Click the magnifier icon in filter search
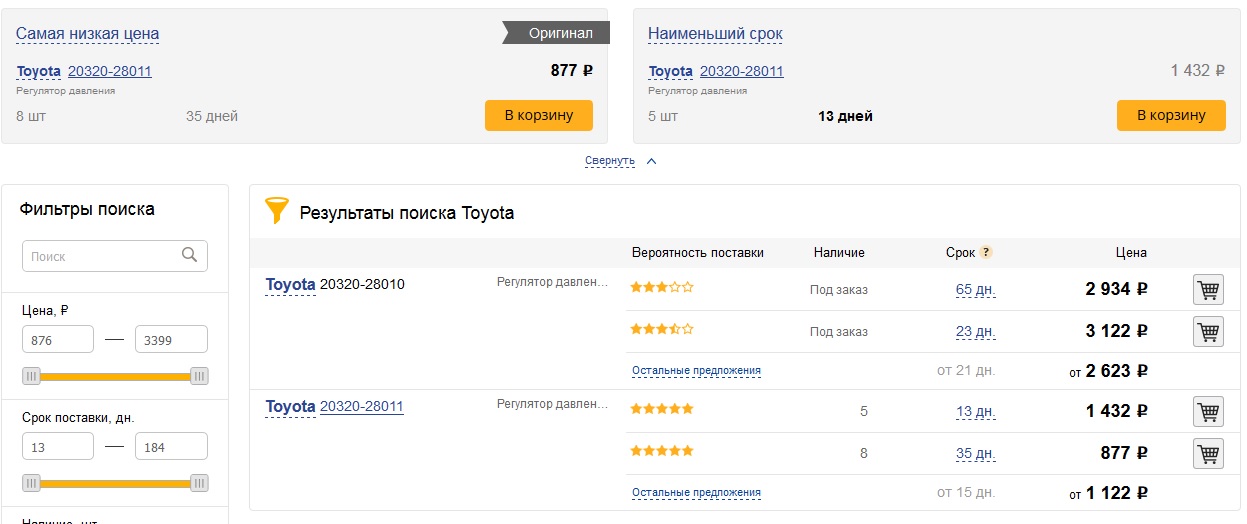This screenshot has height=524, width=1247. point(190,256)
